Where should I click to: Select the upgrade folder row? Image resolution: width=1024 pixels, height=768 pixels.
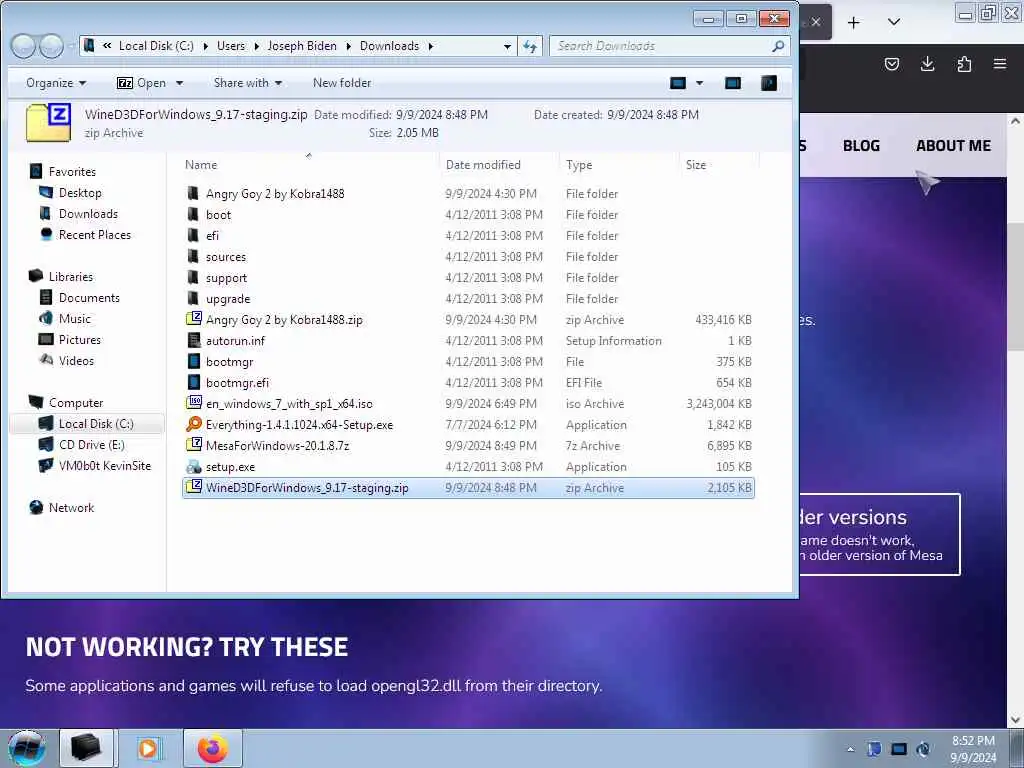(468, 298)
